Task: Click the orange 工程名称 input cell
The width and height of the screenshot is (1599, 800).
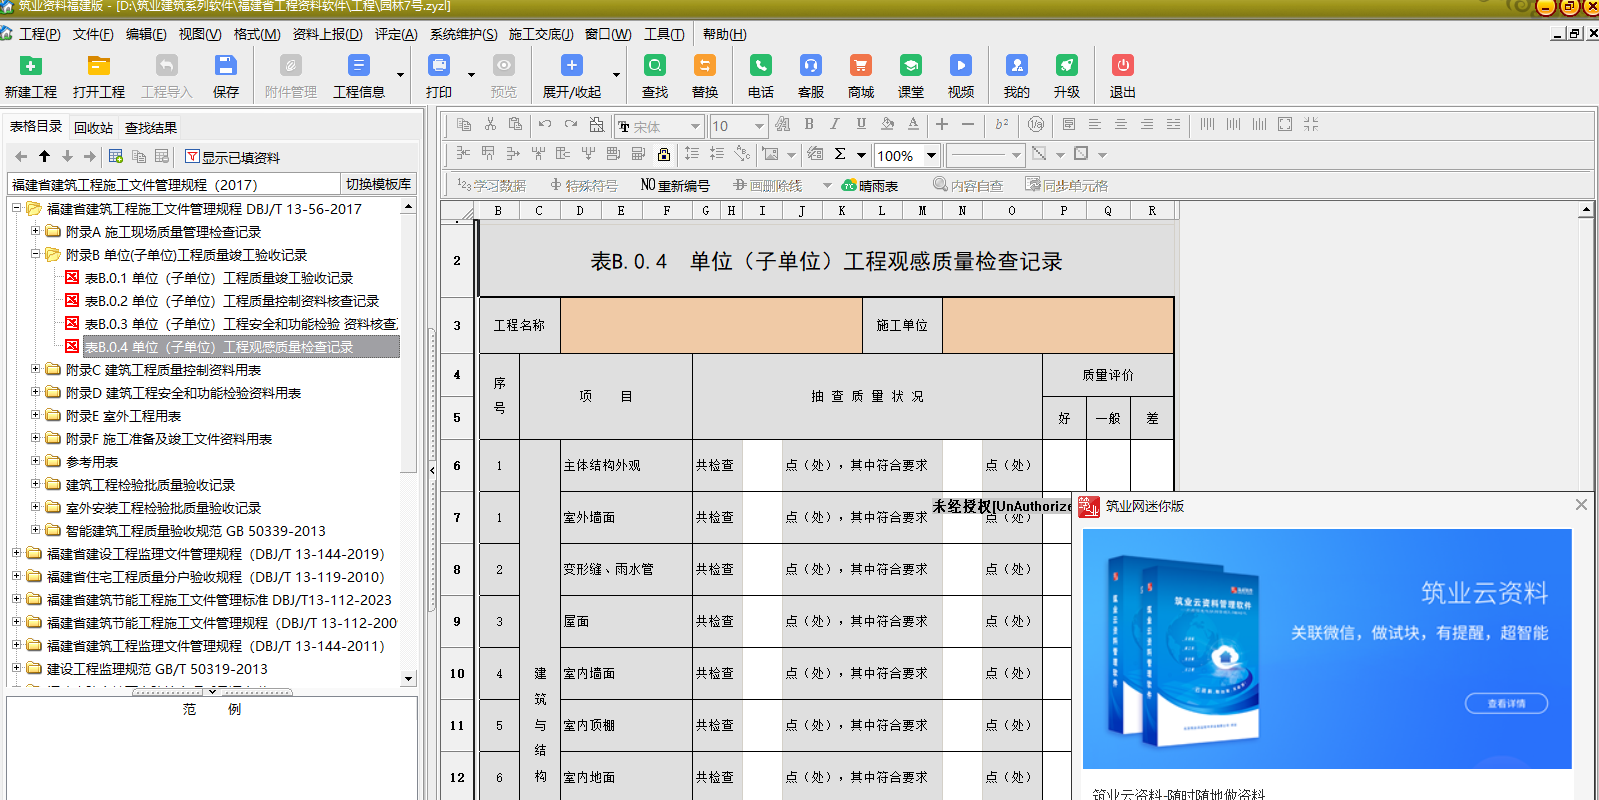Action: tap(710, 325)
